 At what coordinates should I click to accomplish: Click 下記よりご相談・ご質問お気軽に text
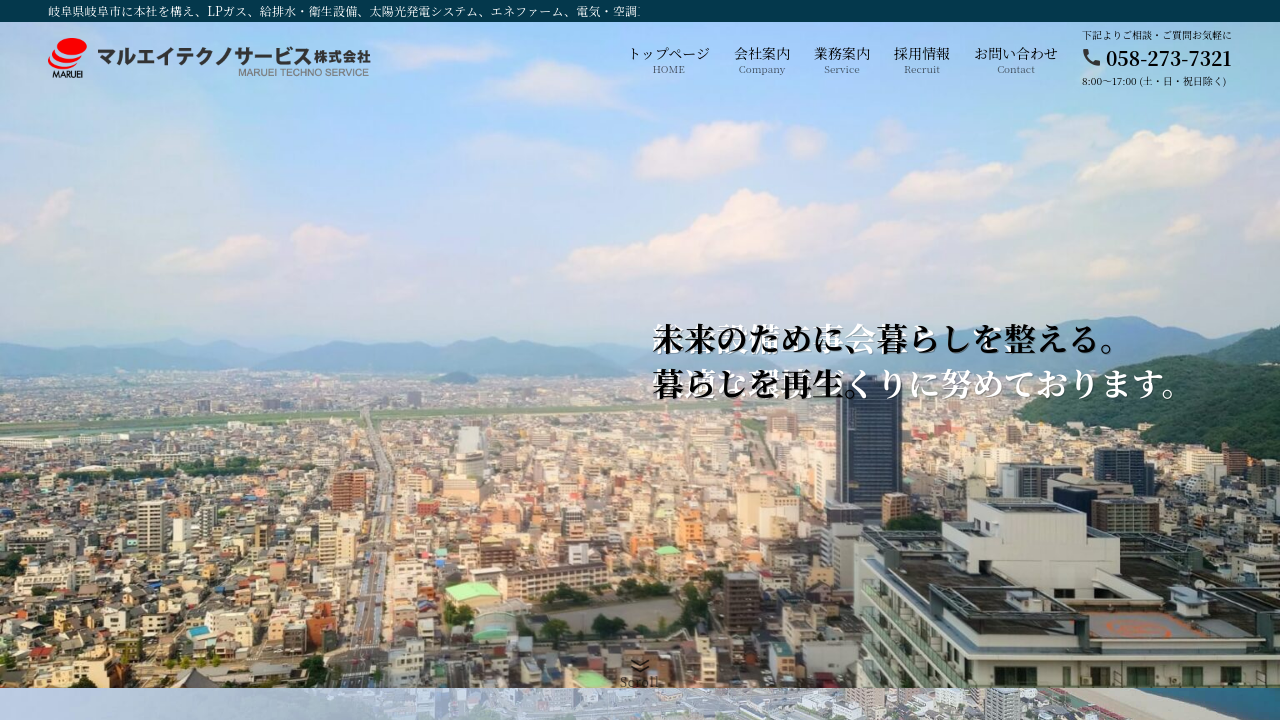[x=1156, y=35]
